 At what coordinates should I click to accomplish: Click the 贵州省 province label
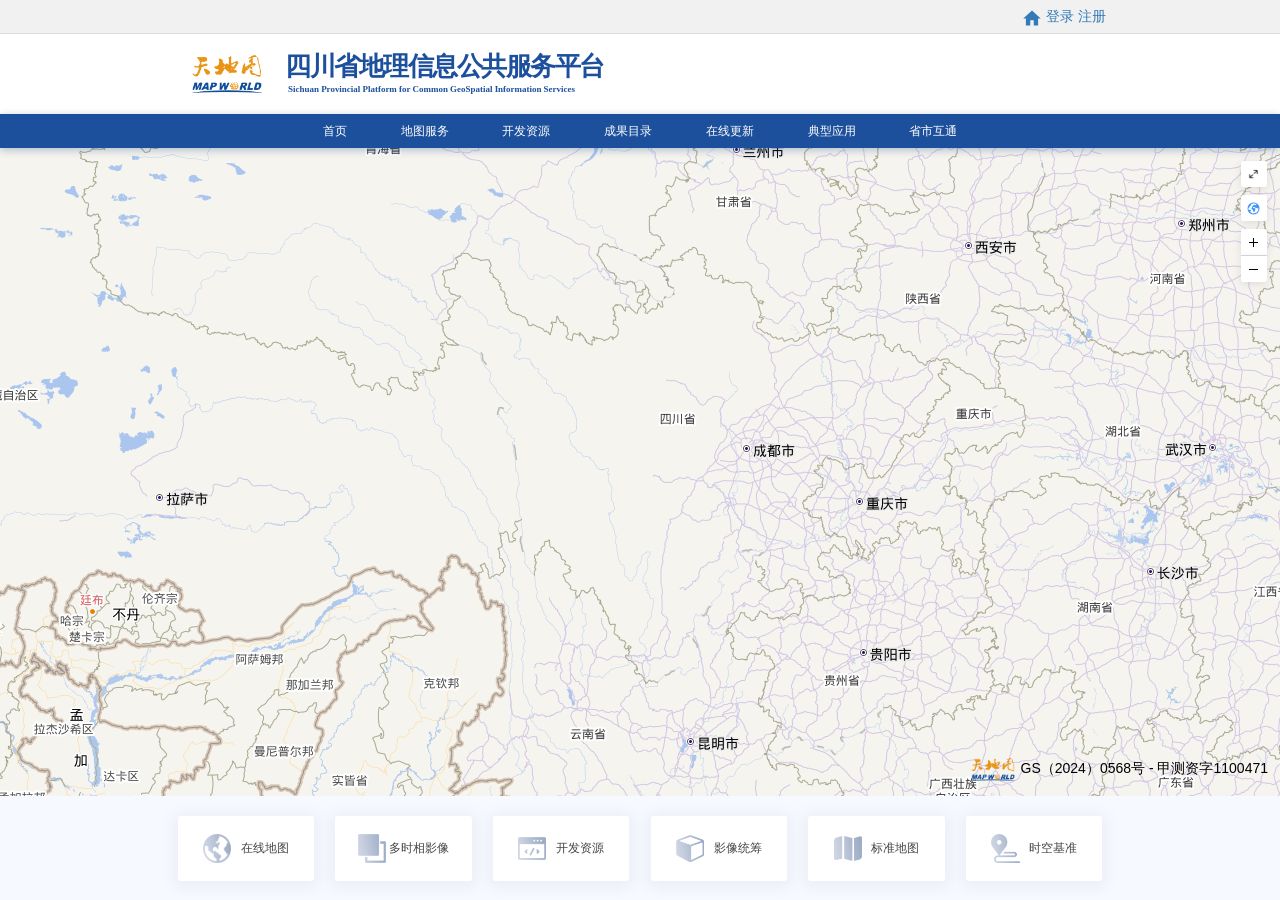click(842, 681)
